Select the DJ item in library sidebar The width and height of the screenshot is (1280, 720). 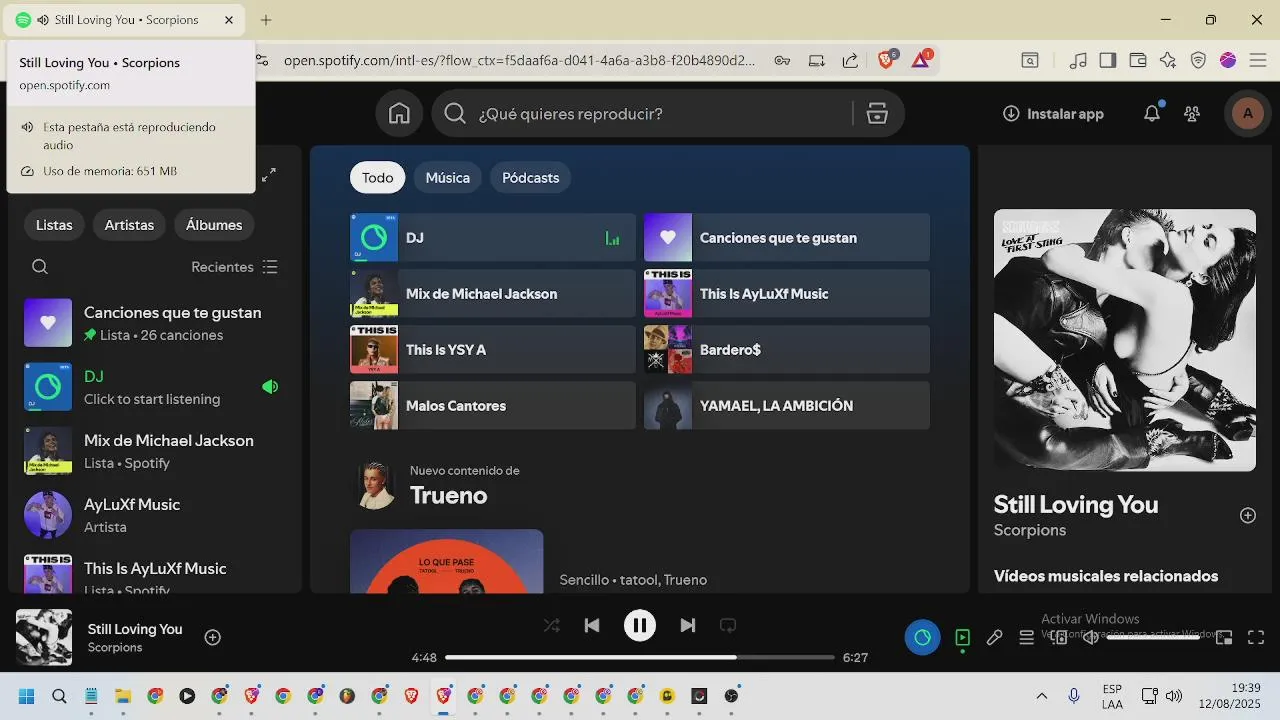click(153, 387)
